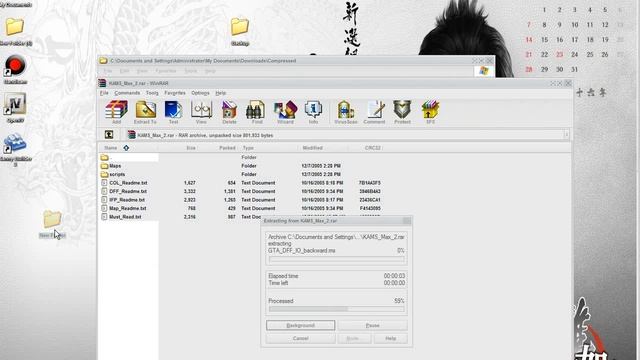This screenshot has width=640, height=360.
Task: Click the Processed total progress bar
Action: (x=337, y=309)
